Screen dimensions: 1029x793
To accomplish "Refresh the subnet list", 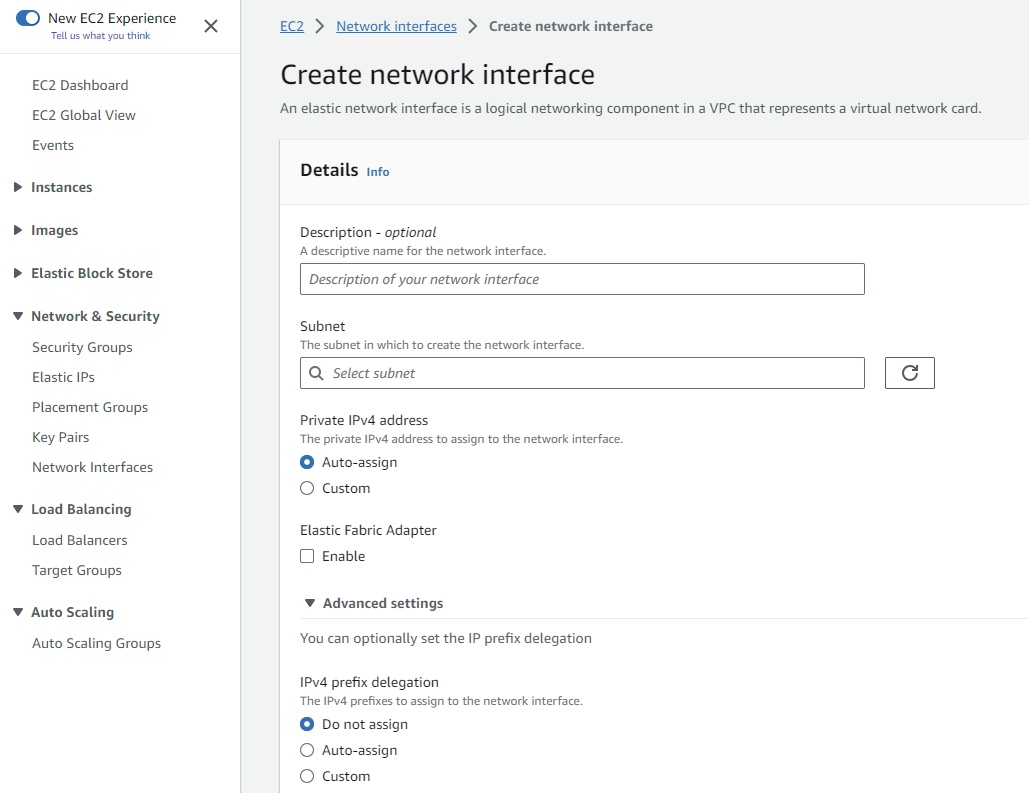I will click(910, 373).
